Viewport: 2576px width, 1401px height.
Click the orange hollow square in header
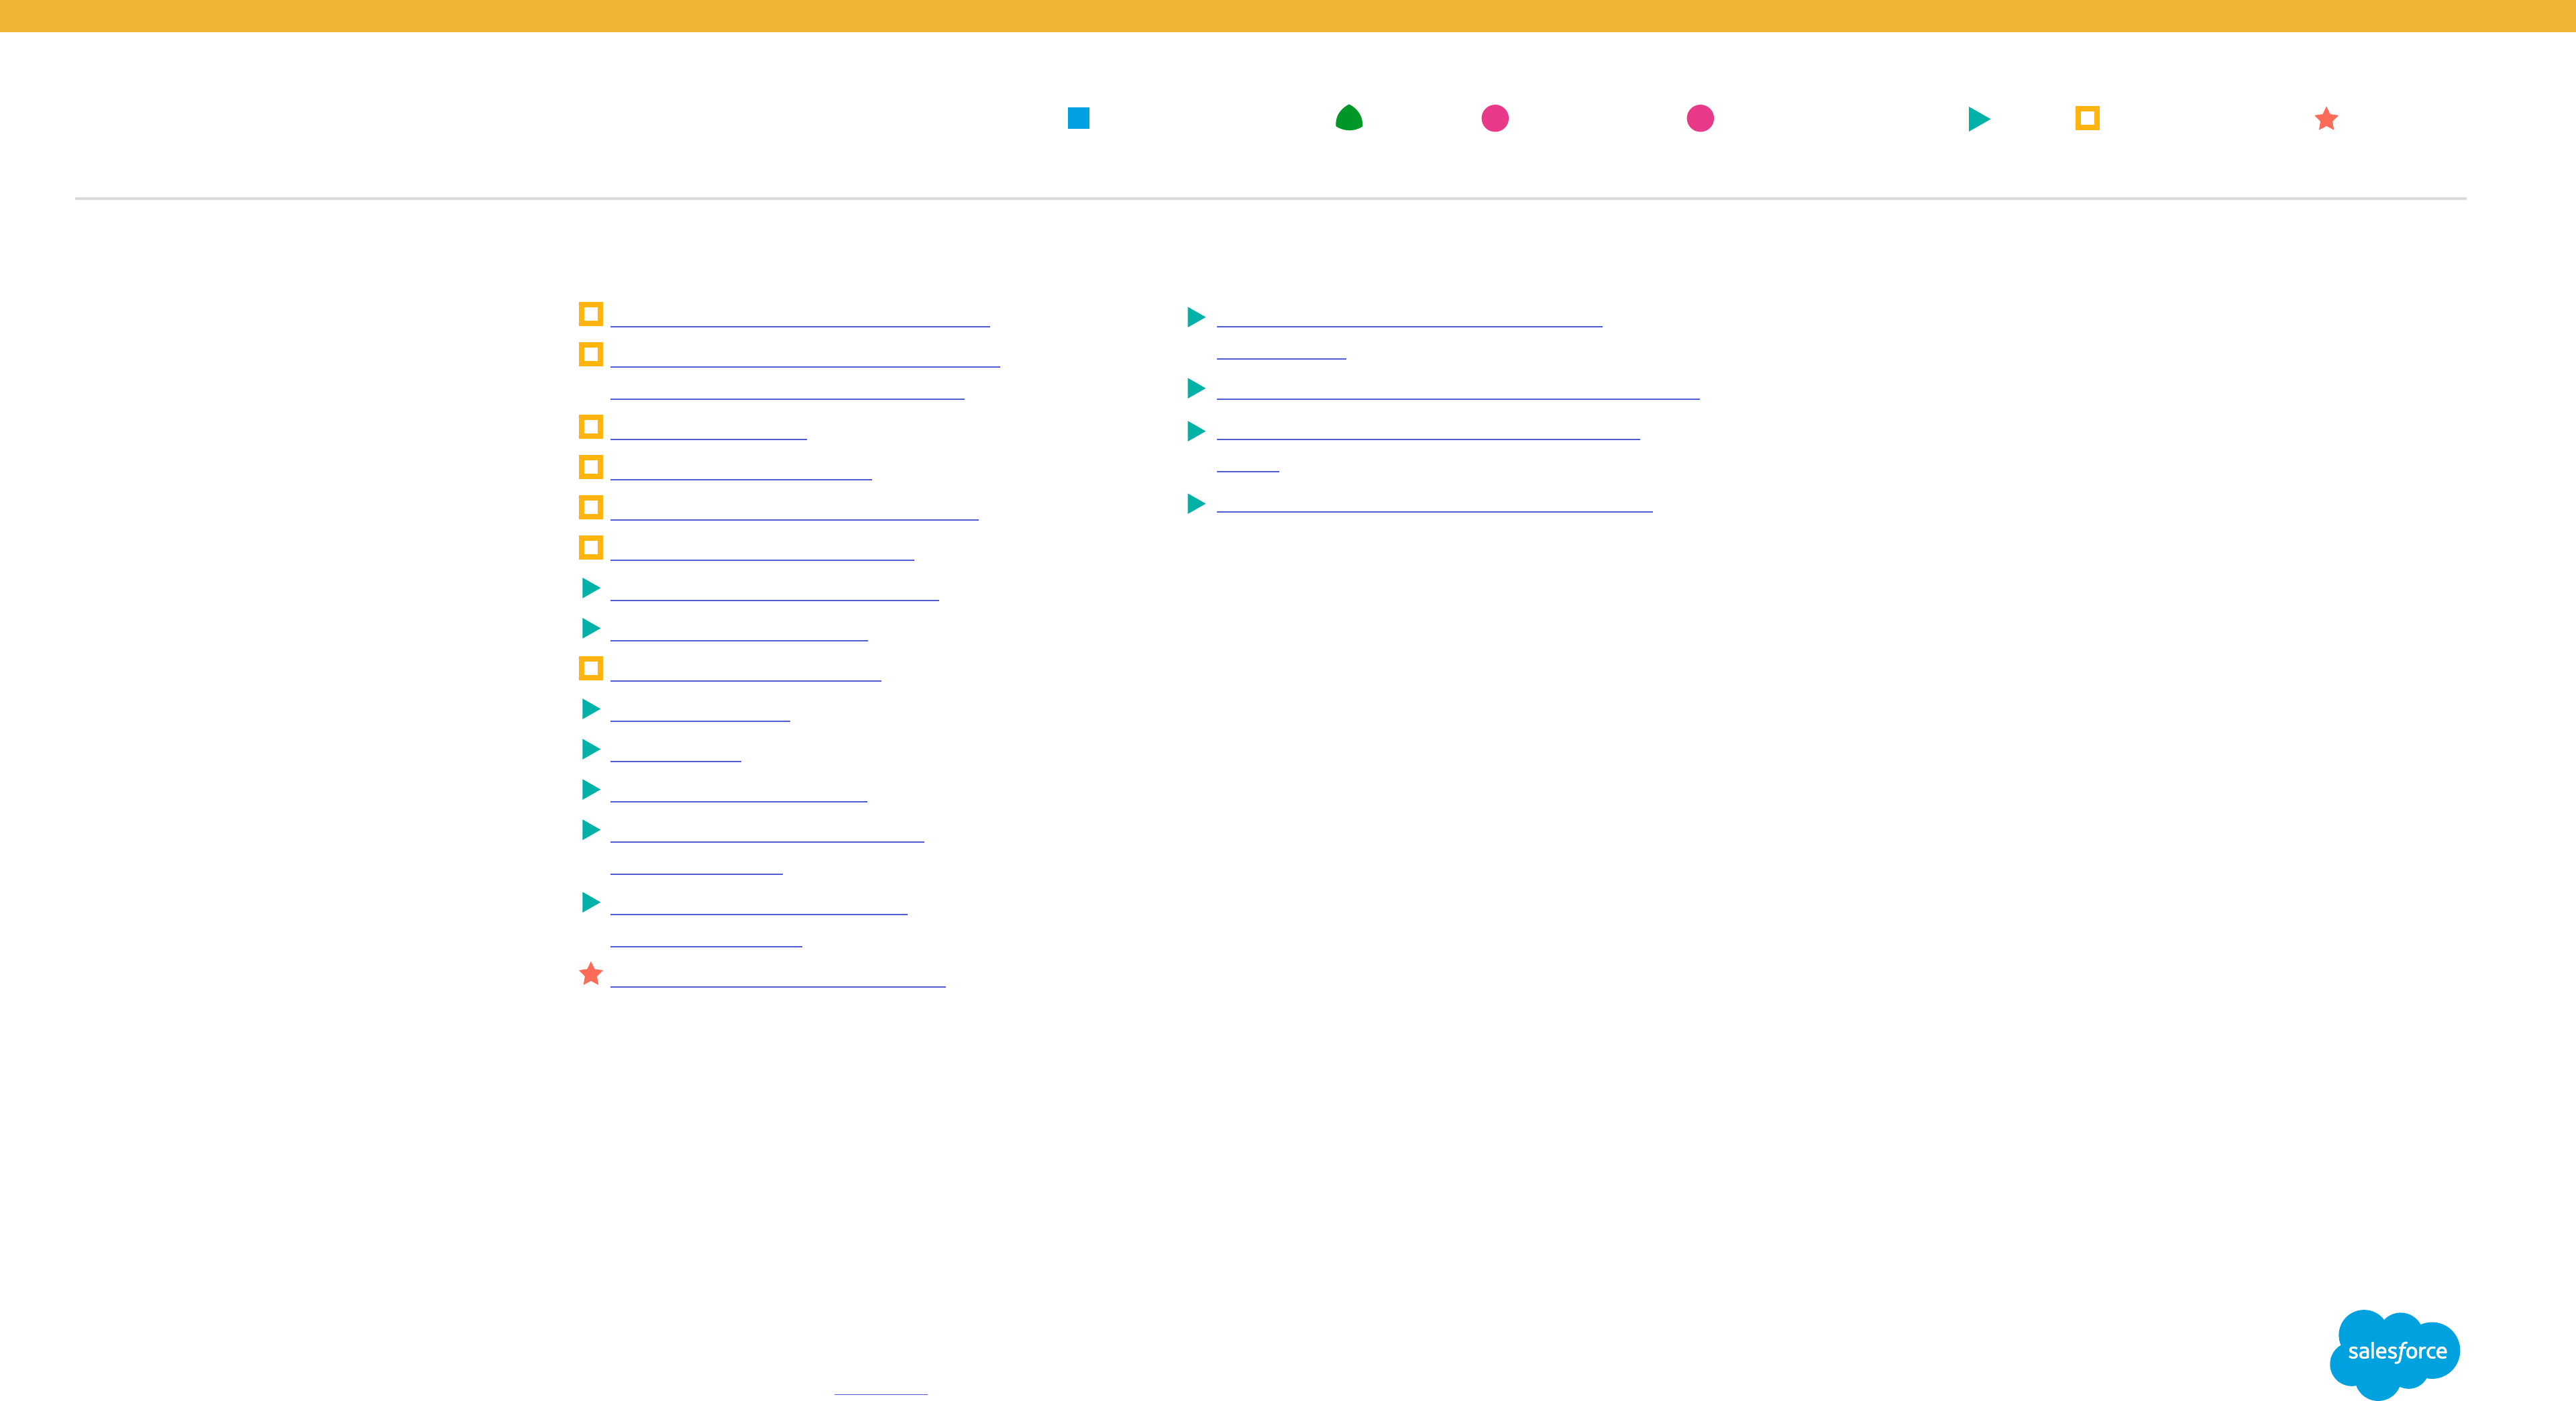click(2087, 118)
